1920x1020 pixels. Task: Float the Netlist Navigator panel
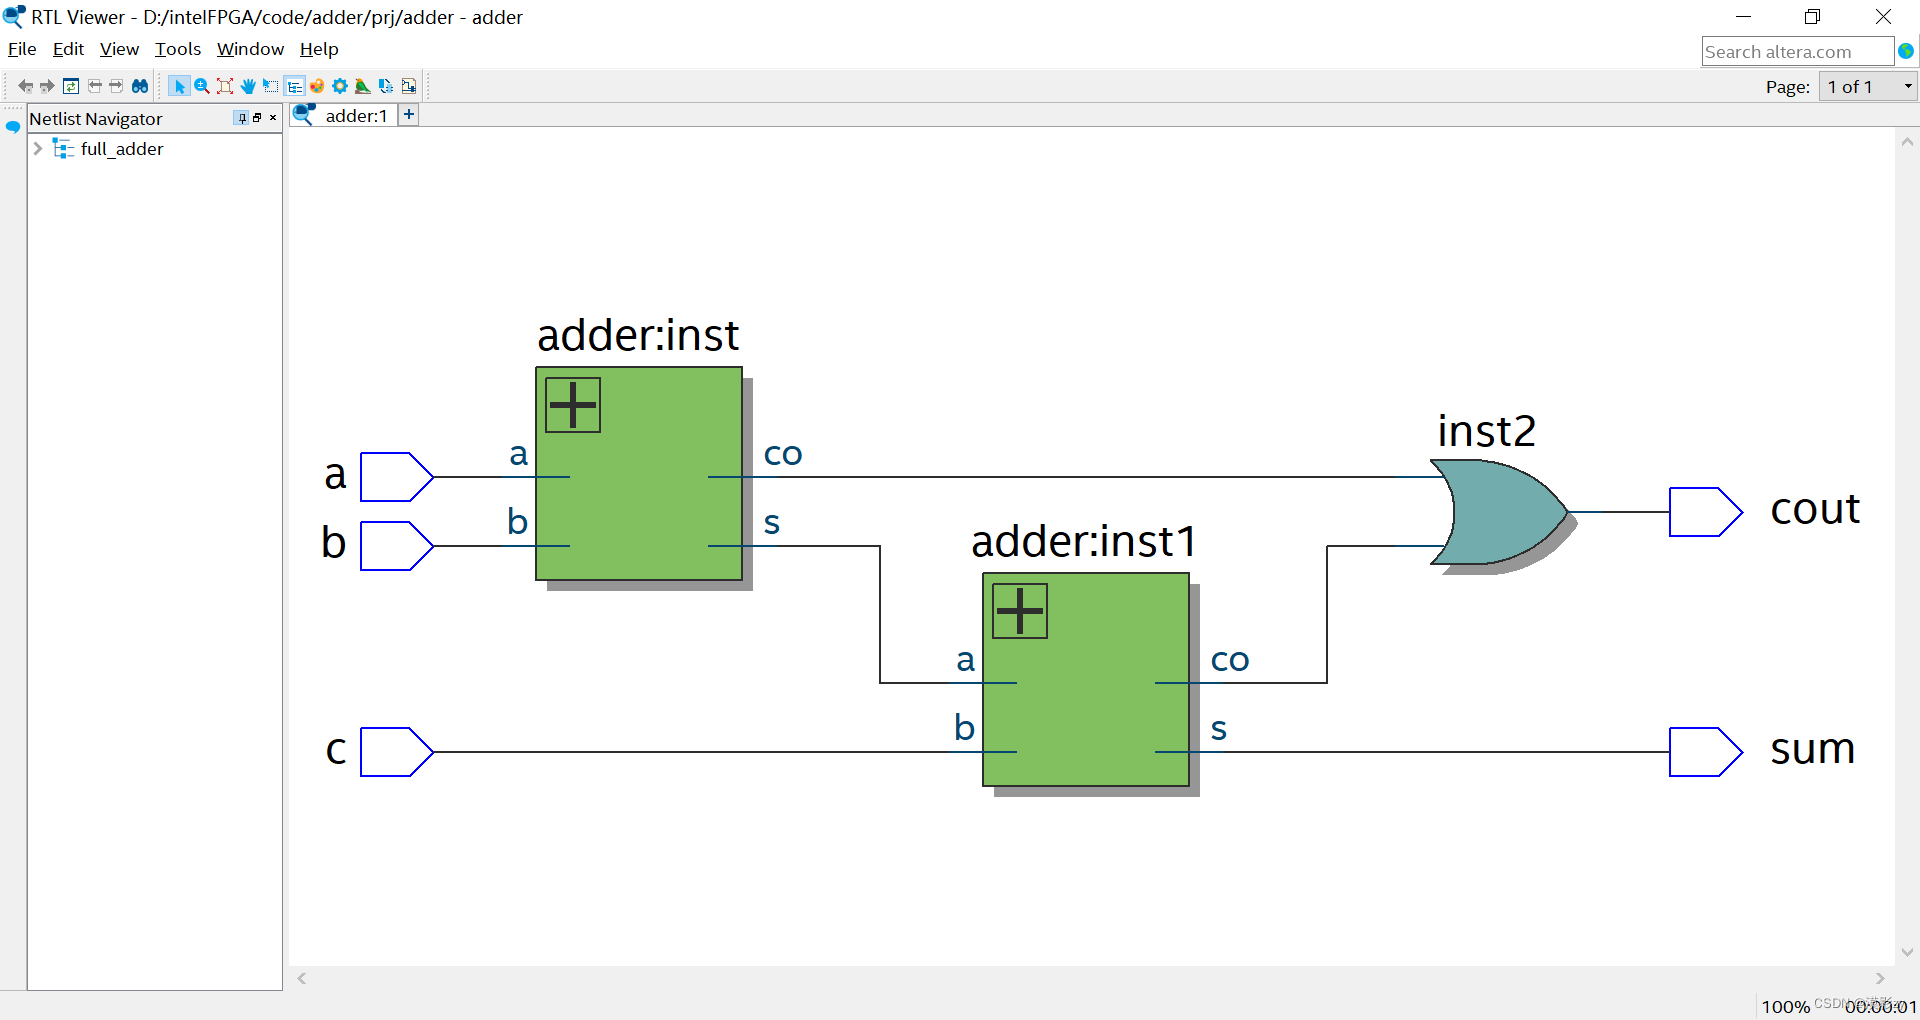(257, 118)
